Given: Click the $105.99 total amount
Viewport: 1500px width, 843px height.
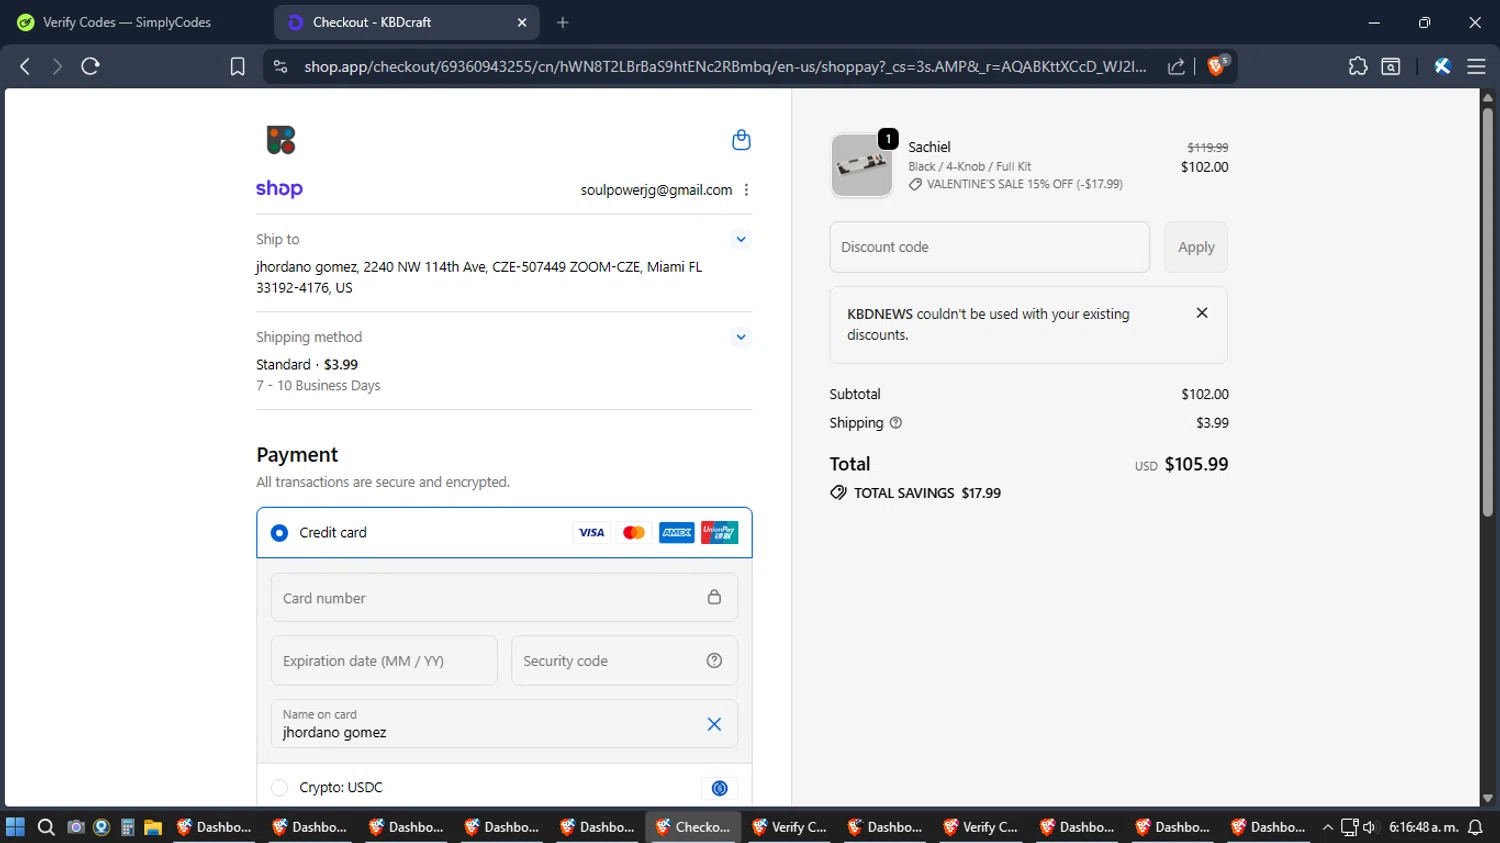Looking at the screenshot, I should tap(1196, 464).
